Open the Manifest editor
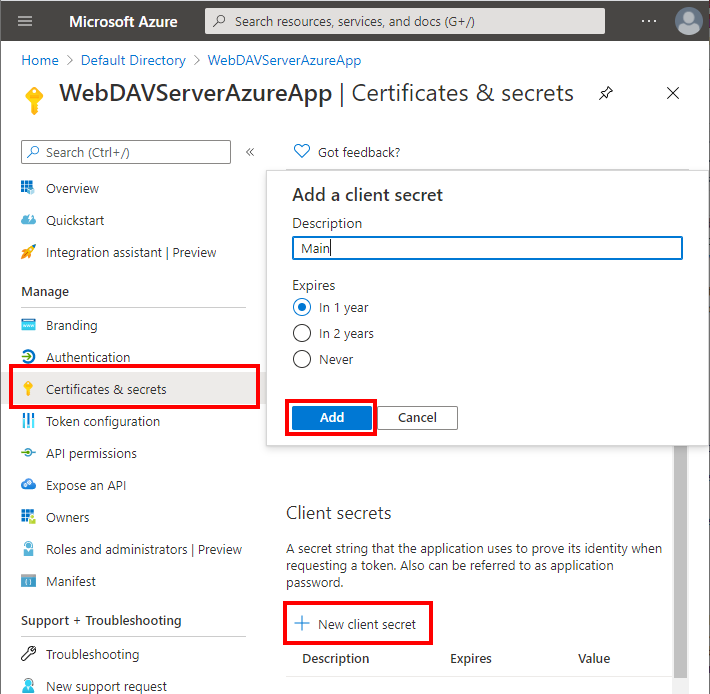 [71, 581]
